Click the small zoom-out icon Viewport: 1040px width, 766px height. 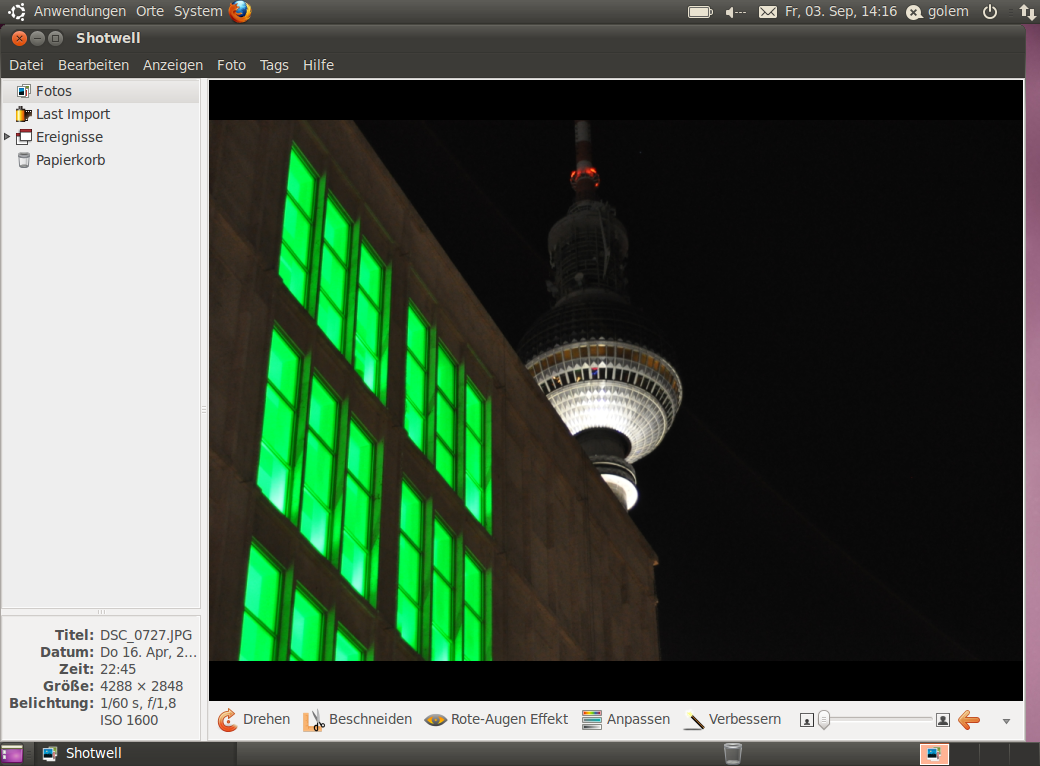[807, 720]
